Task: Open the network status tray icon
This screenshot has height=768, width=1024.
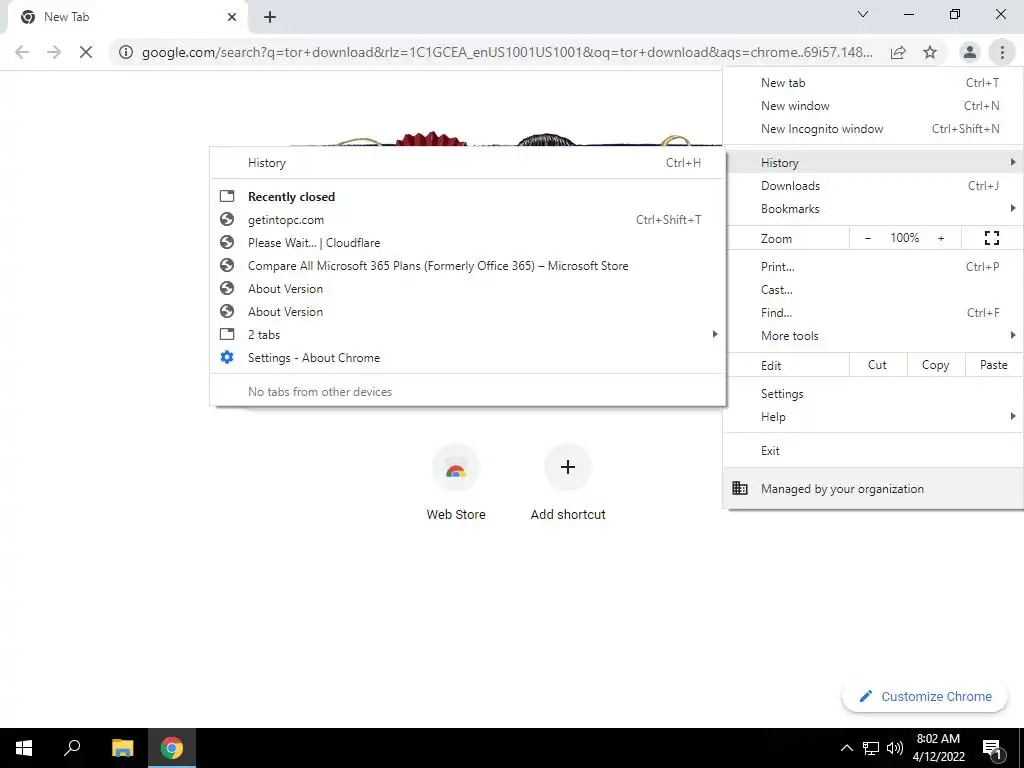Action: [871, 748]
